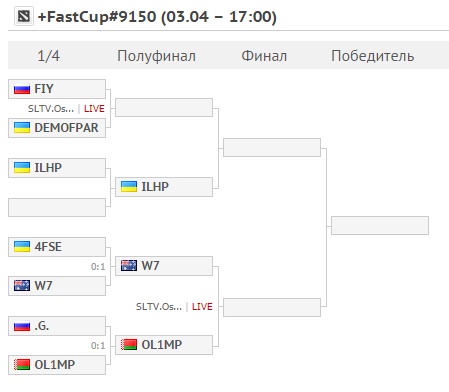Select the DEMOFPAR team box
This screenshot has width=449, height=392.
(x=57, y=128)
